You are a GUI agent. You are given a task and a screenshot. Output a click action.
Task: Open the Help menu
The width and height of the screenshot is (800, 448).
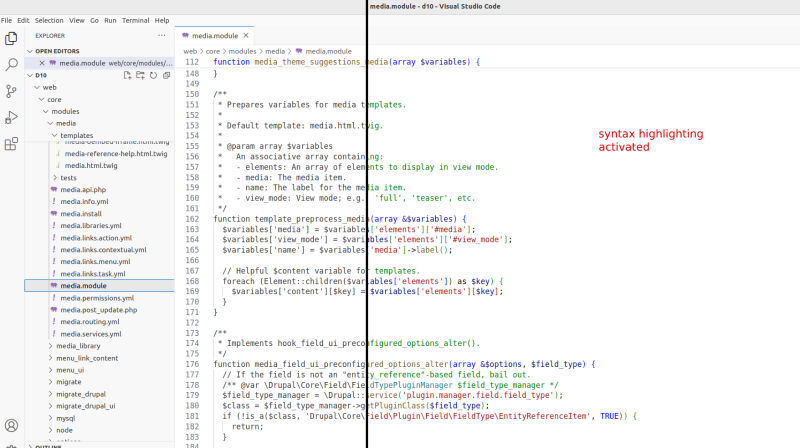pyautogui.click(x=162, y=20)
